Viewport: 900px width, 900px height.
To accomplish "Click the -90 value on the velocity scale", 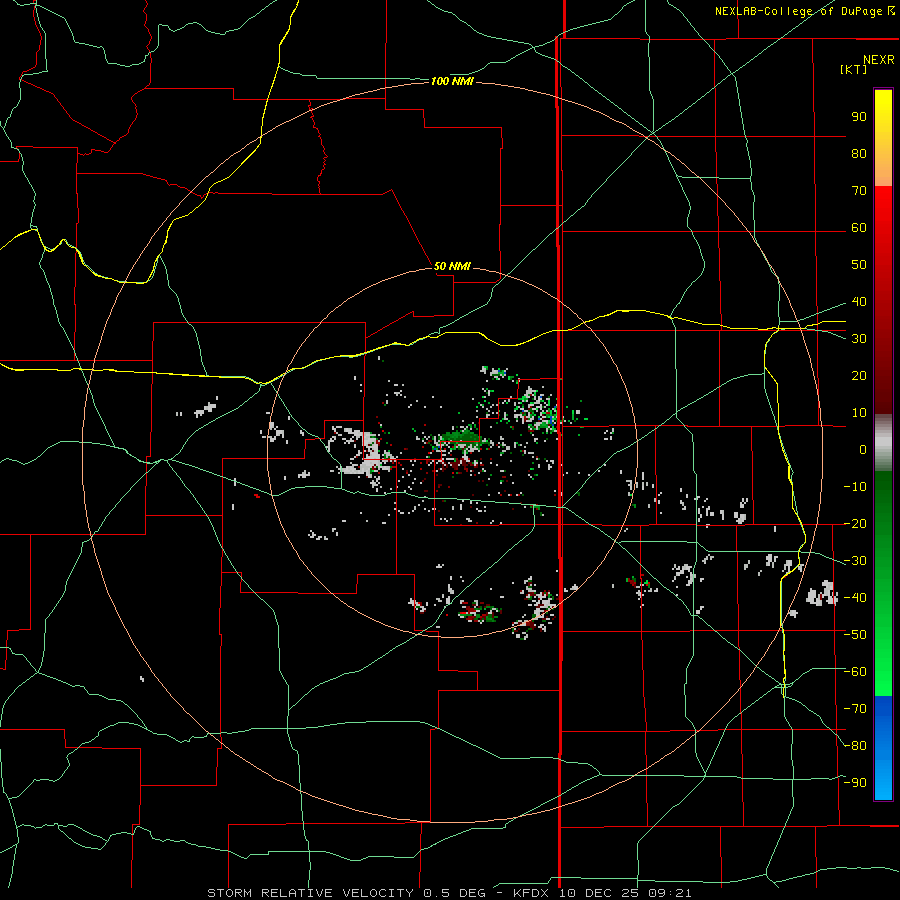I will [x=855, y=783].
